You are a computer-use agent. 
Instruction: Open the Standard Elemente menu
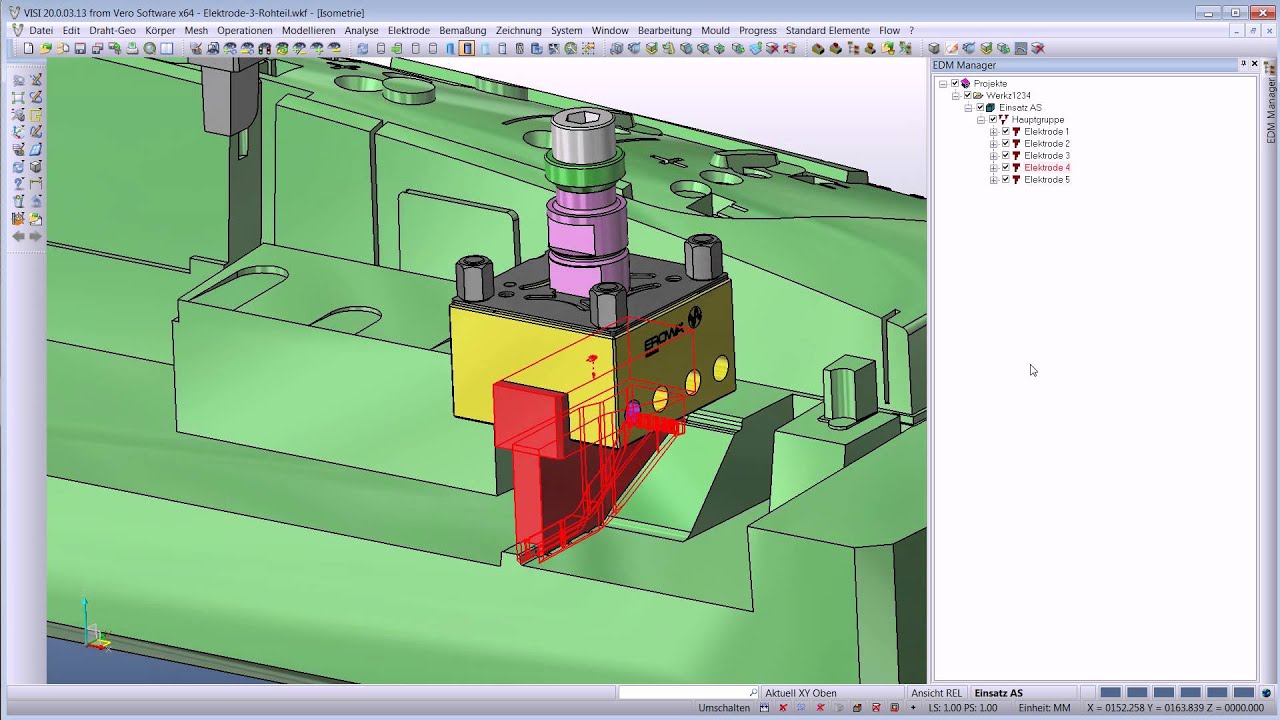pyautogui.click(x=828, y=30)
